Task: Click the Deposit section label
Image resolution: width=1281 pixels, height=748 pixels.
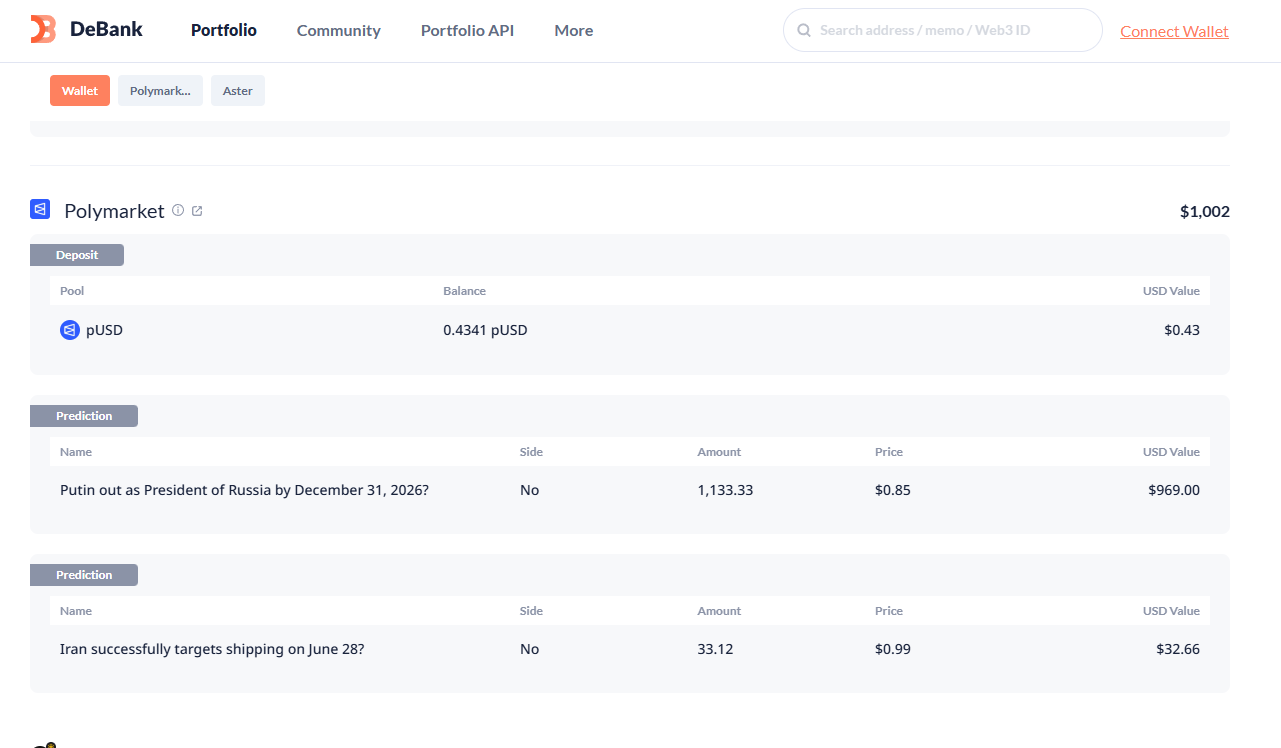Action: pyautogui.click(x=77, y=255)
